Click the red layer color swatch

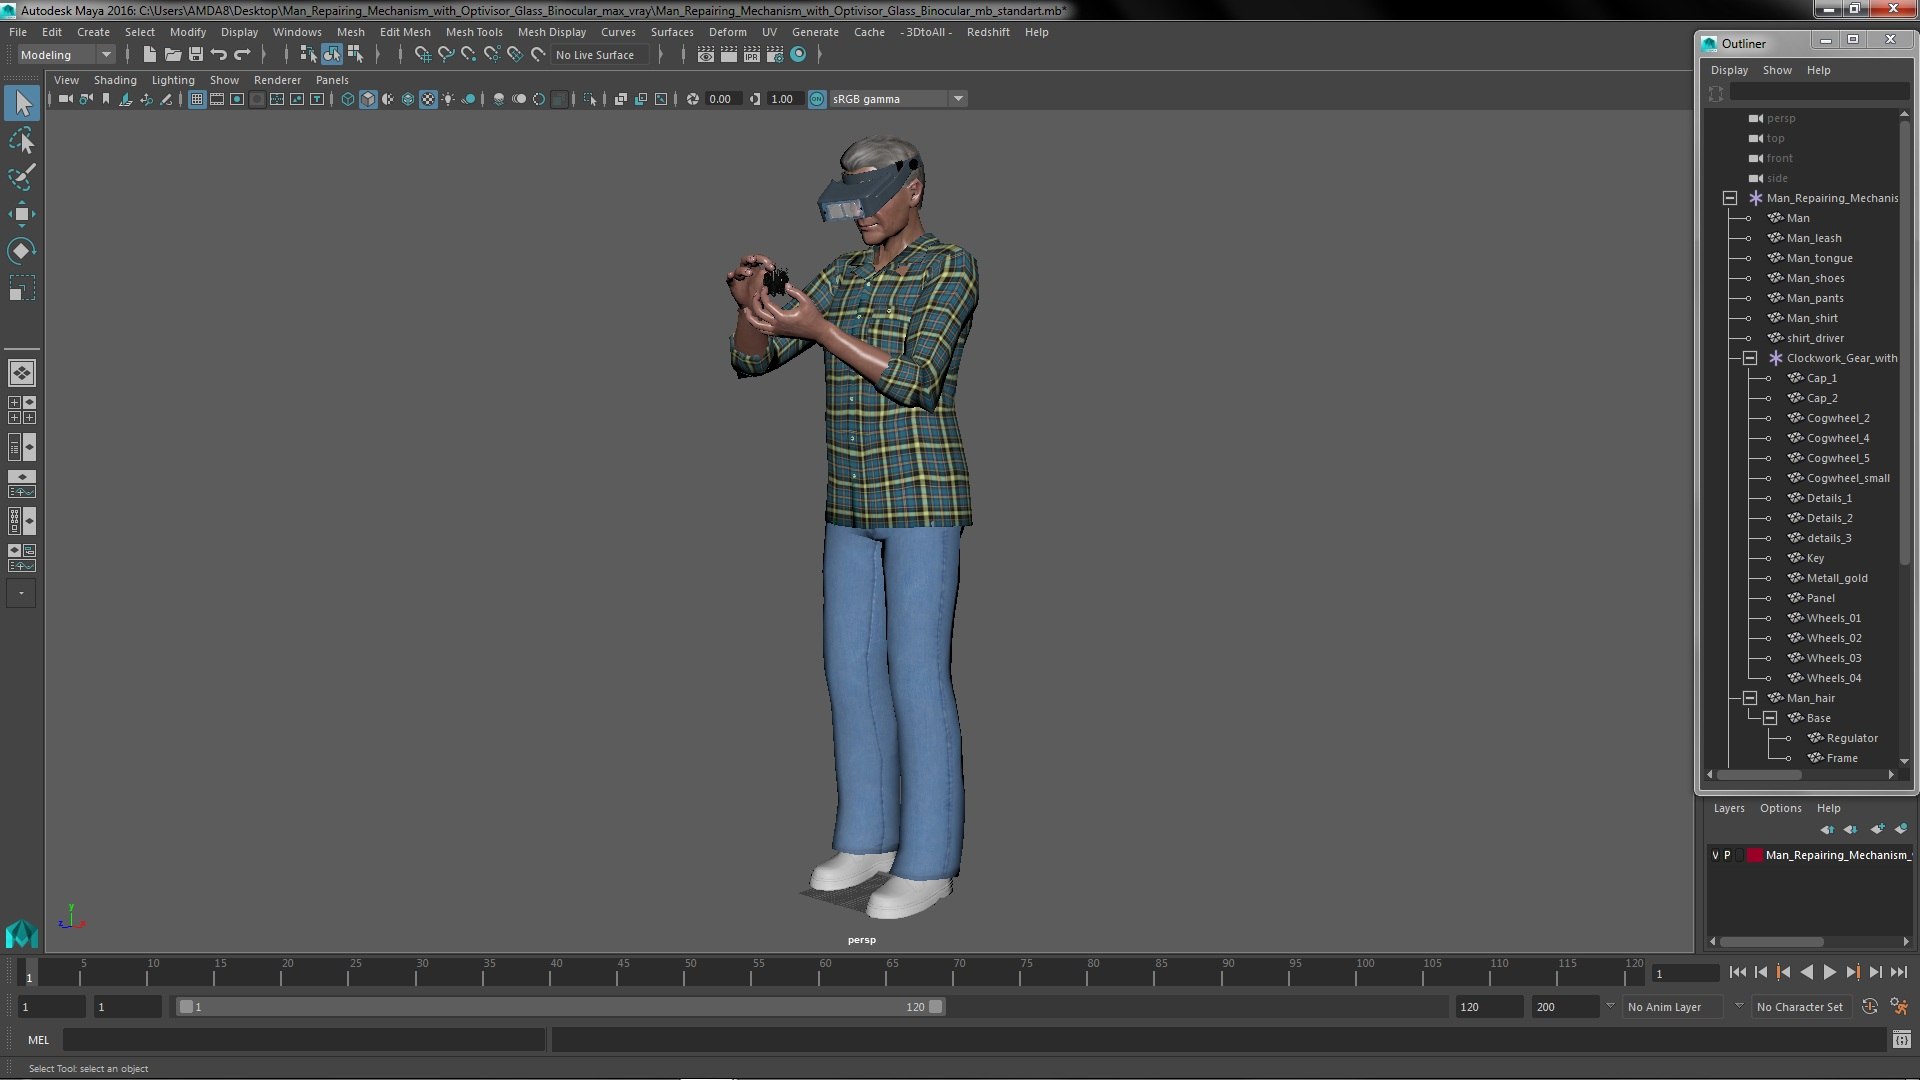1754,855
